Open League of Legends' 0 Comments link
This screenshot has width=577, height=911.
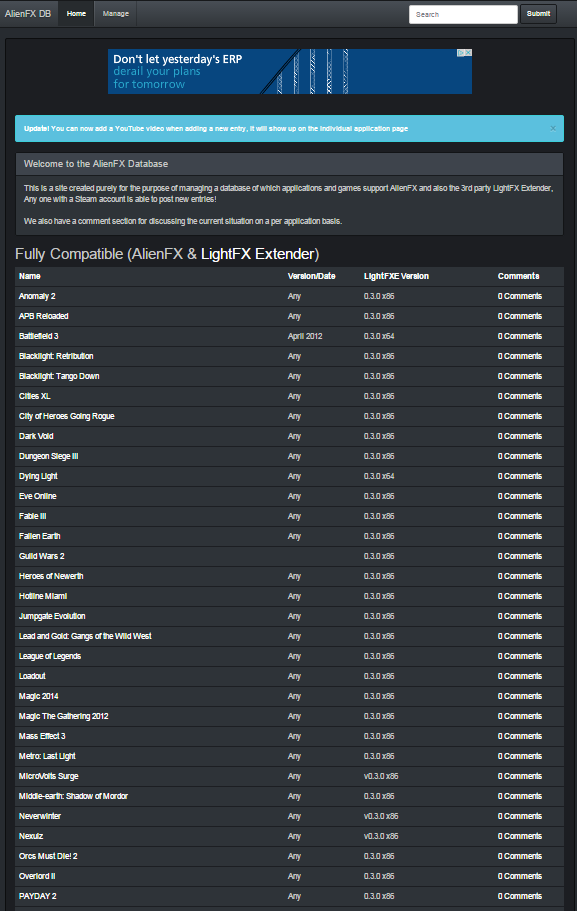coord(519,657)
